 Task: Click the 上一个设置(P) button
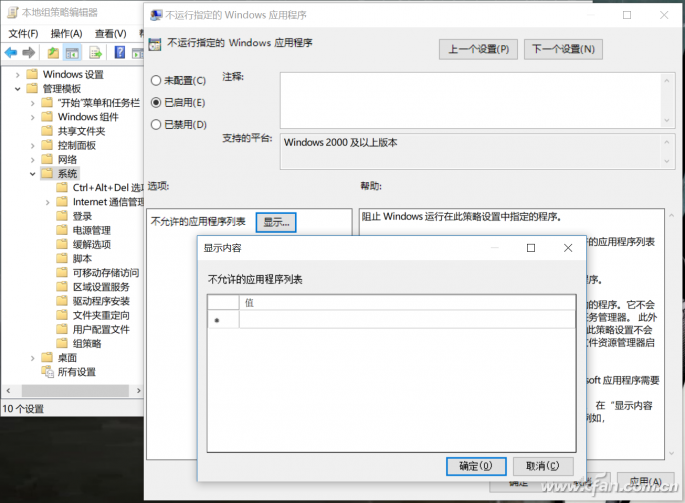(x=478, y=49)
